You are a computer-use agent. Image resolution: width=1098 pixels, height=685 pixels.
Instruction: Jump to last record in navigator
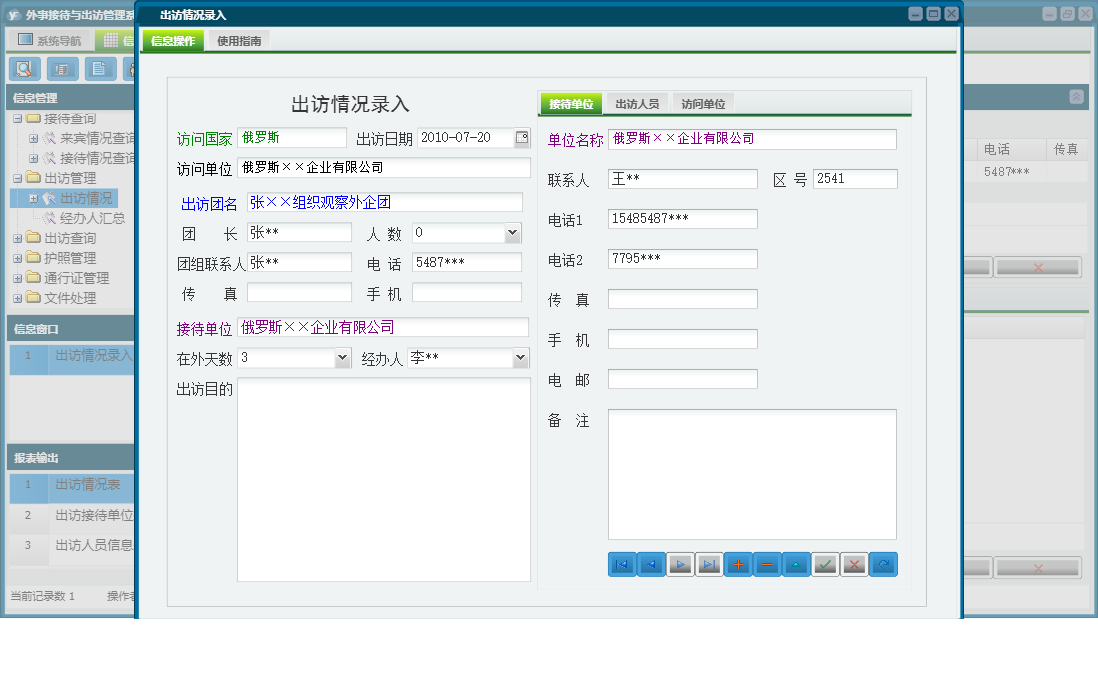pos(709,565)
